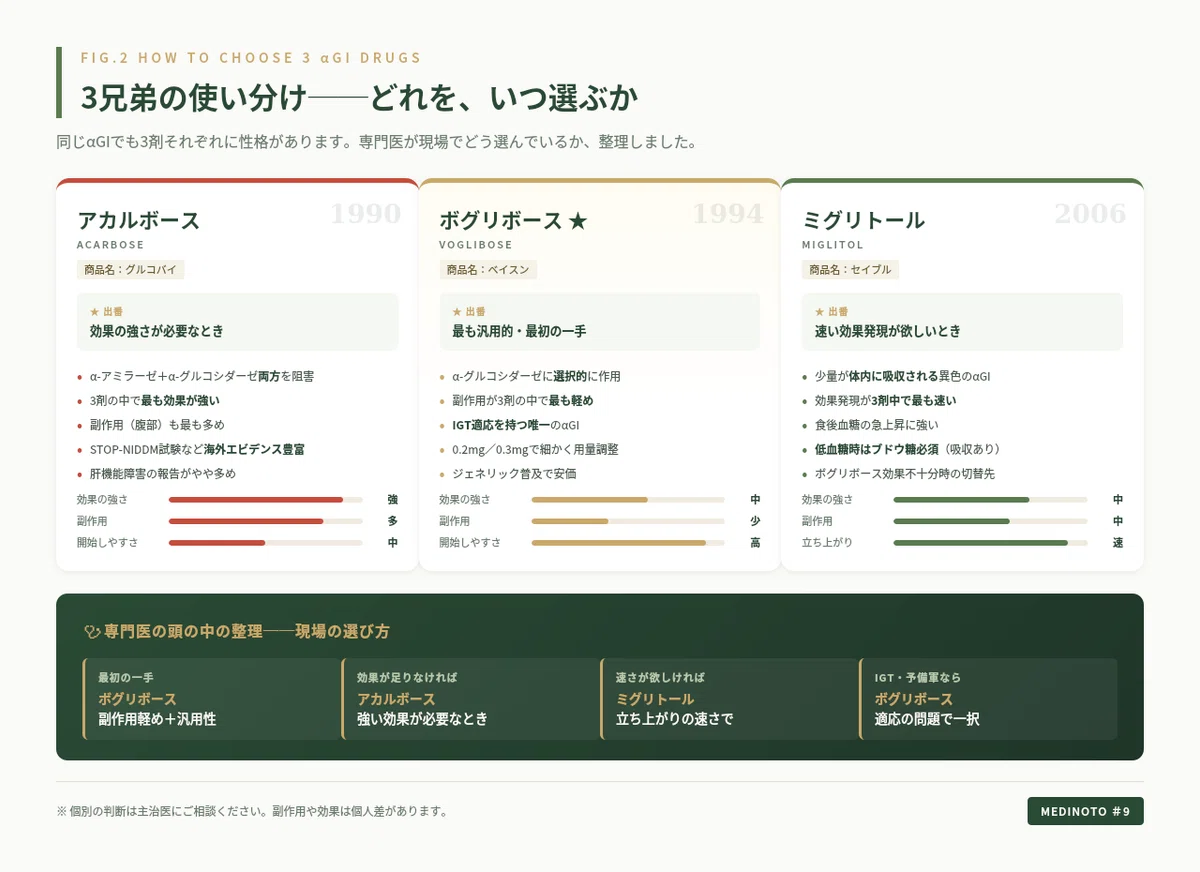Click the ★ 出番 label in ボグリボース card

(x=469, y=312)
